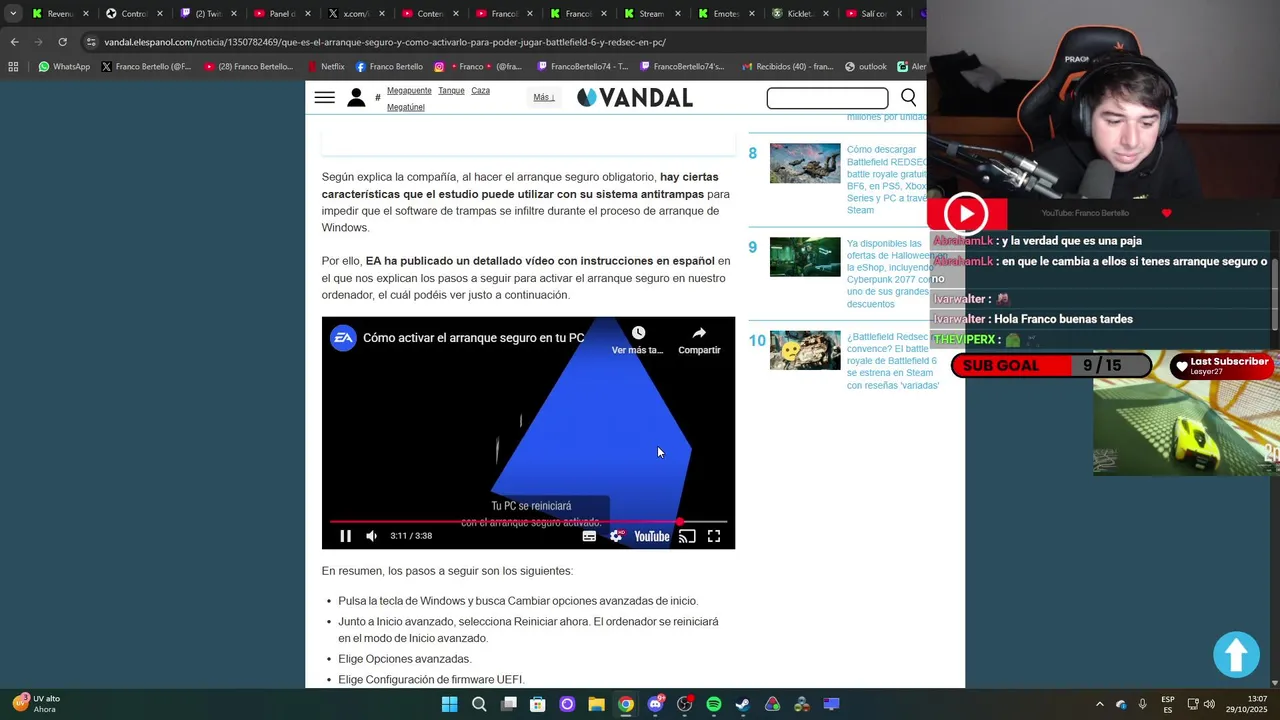Open Discord from the taskbar
Image resolution: width=1280 pixels, height=720 pixels.
click(x=655, y=704)
